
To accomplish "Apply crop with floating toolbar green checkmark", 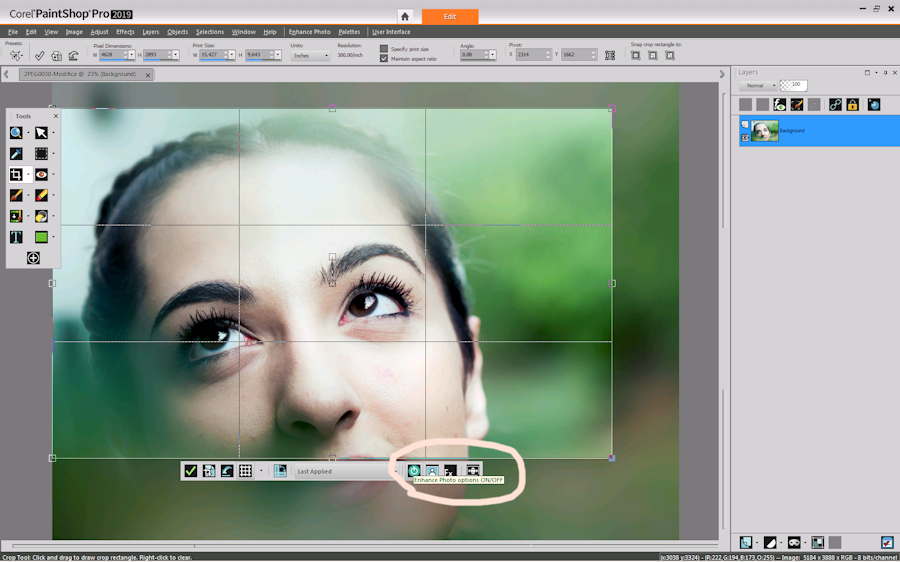I will 190,471.
